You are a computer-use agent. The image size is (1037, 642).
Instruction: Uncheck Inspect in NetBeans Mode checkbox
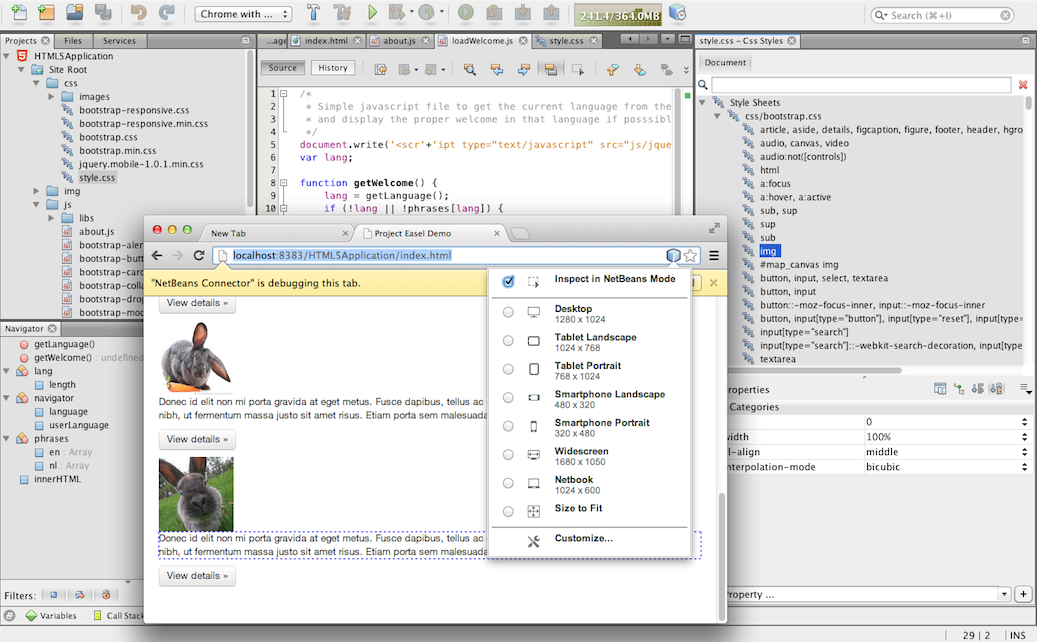(508, 281)
